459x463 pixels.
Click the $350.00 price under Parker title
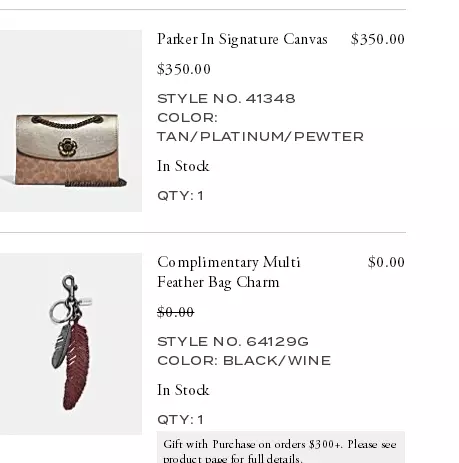(184, 69)
